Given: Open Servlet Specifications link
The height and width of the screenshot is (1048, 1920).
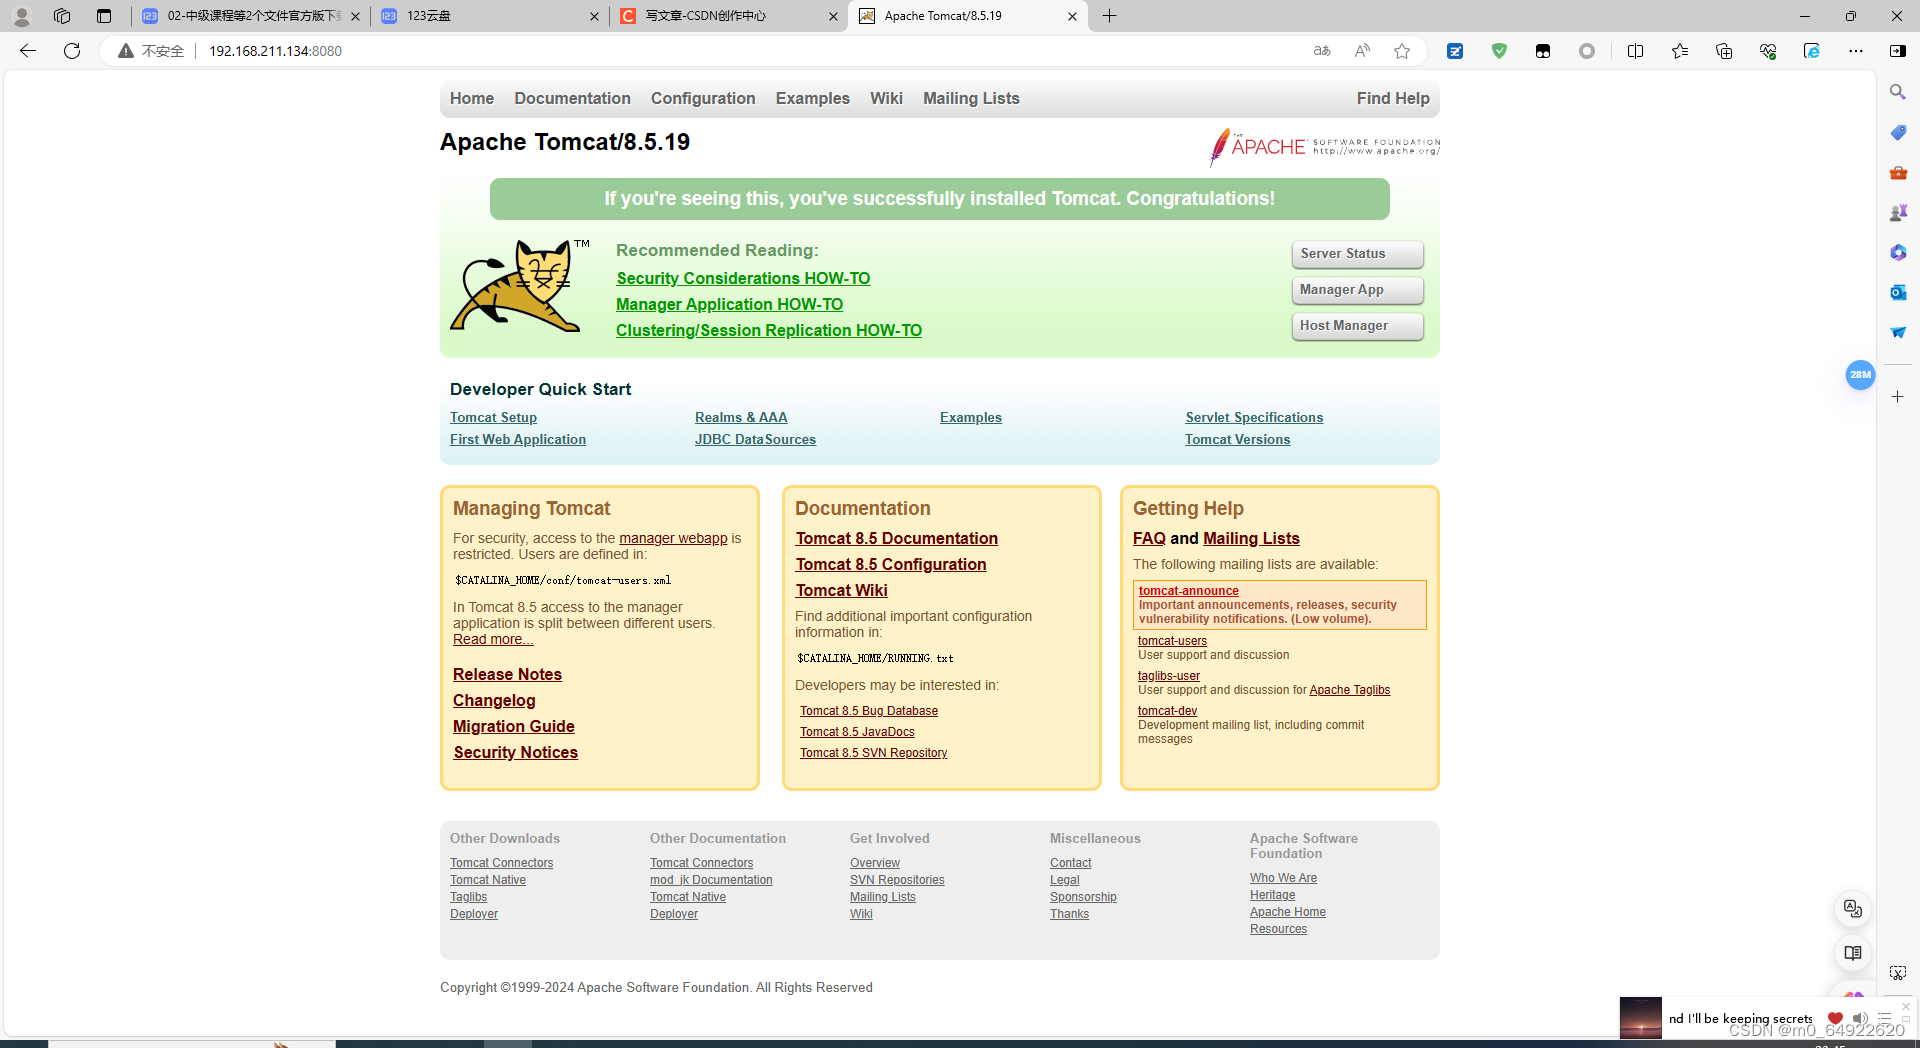Looking at the screenshot, I should 1254,417.
